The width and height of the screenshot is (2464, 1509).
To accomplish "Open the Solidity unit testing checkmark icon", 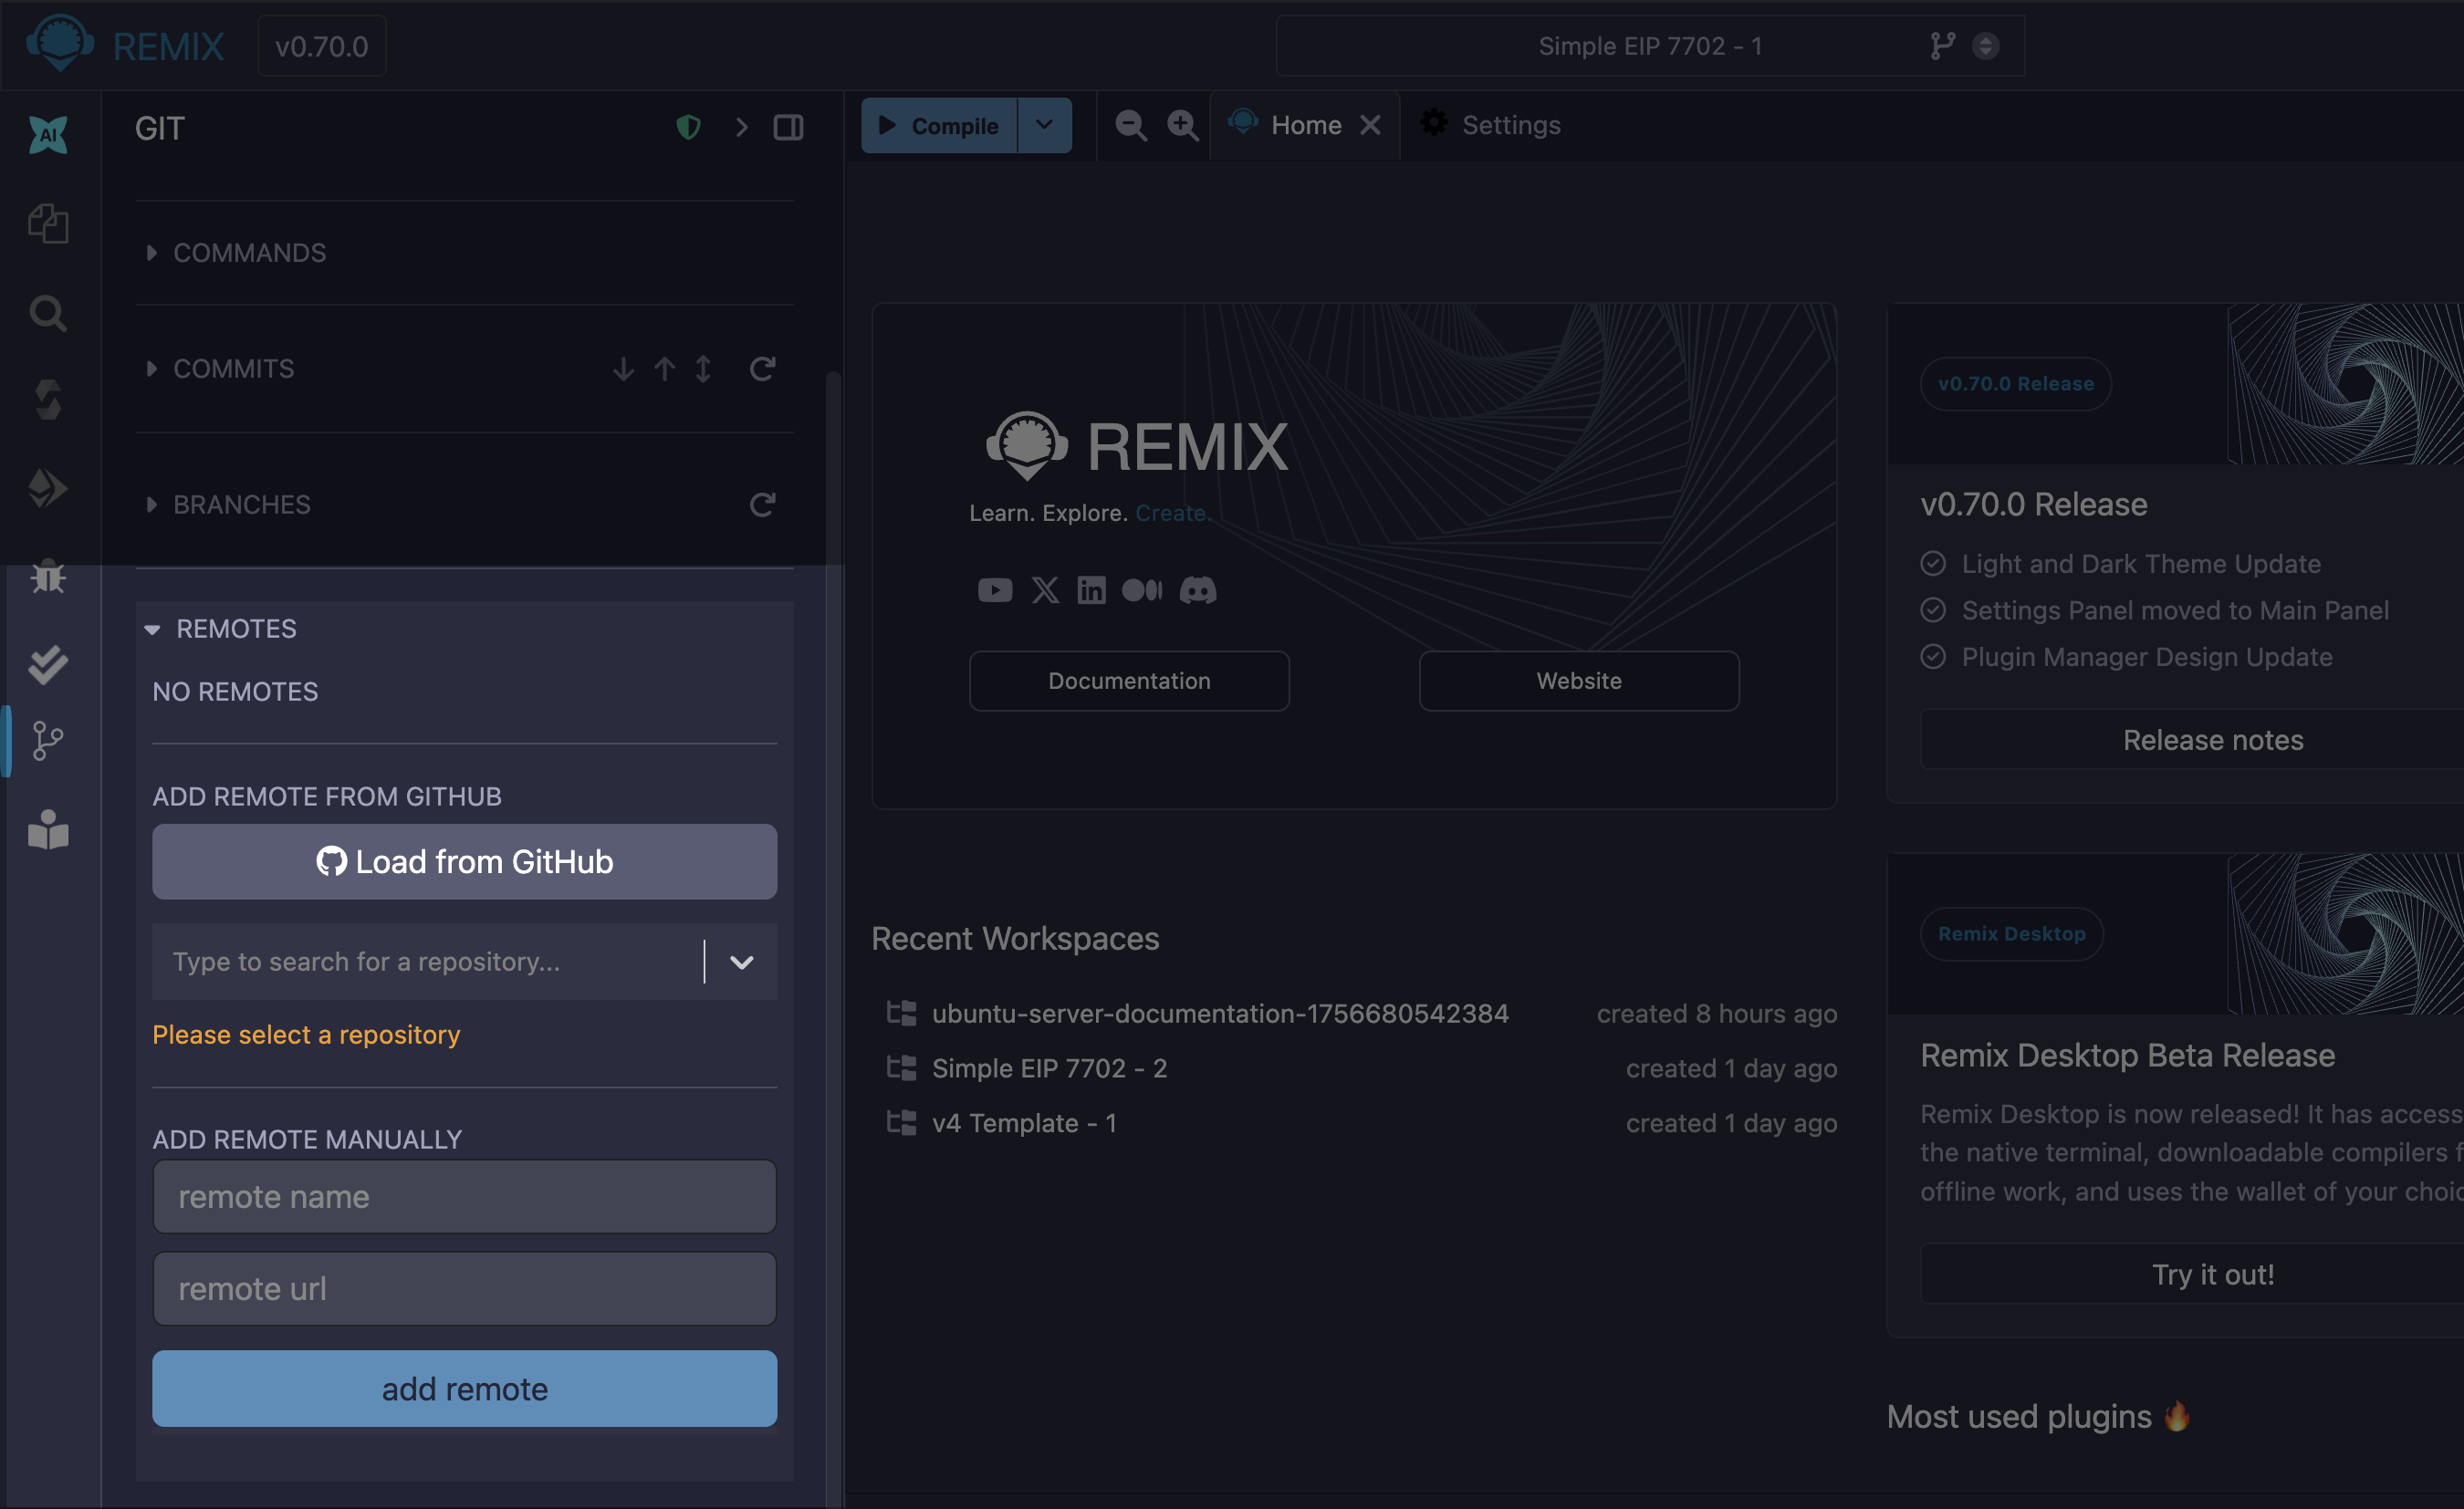I will (x=48, y=664).
